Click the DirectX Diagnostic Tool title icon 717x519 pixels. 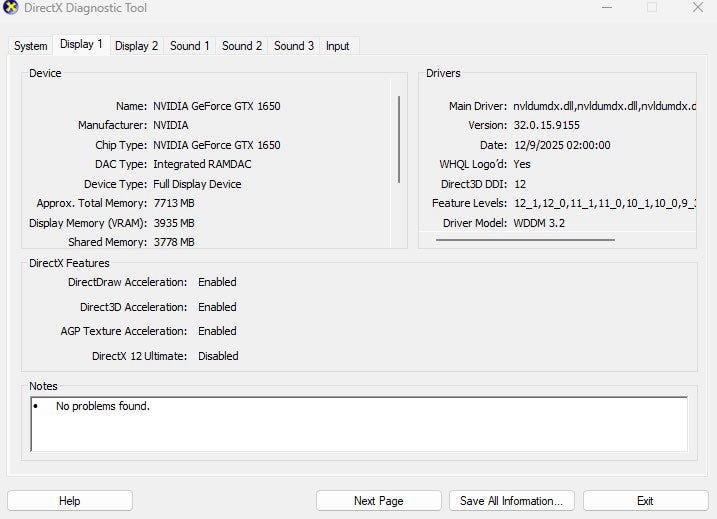[x=11, y=8]
